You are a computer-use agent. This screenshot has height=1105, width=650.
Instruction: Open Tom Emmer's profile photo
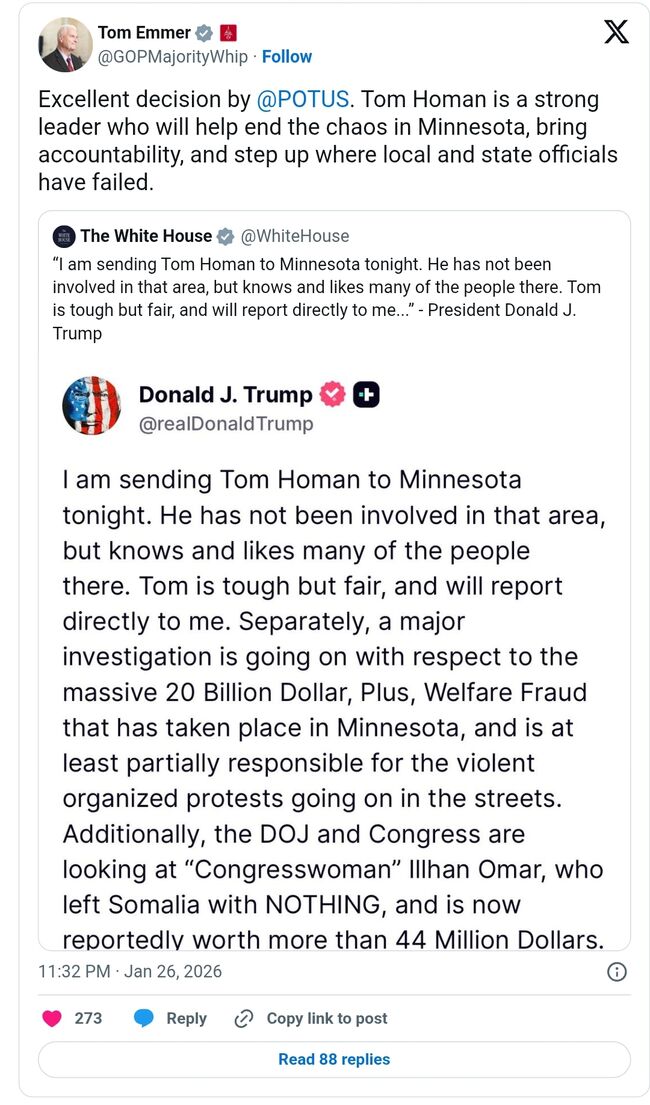pos(66,45)
